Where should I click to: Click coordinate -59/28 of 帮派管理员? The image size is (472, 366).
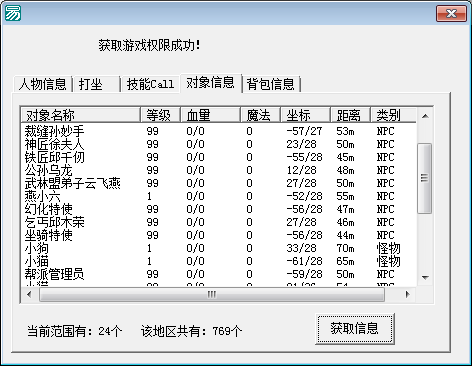pyautogui.click(x=304, y=274)
